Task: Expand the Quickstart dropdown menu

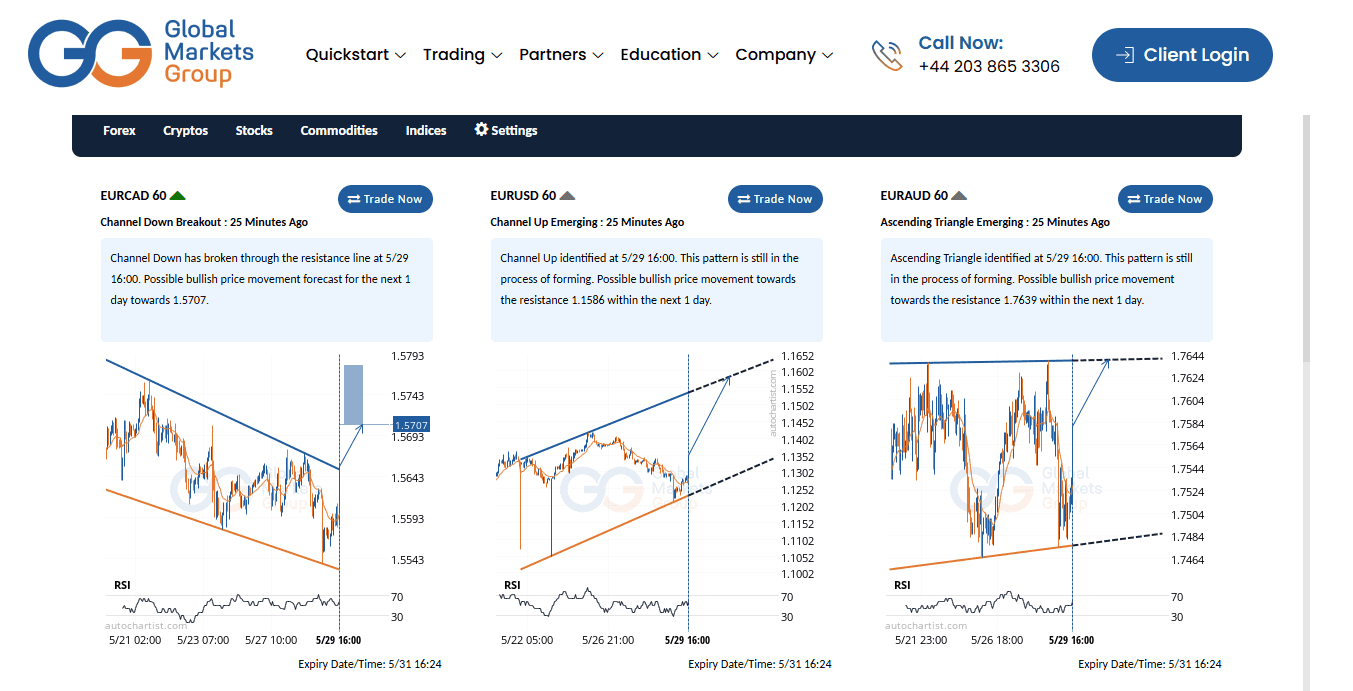Action: click(356, 55)
